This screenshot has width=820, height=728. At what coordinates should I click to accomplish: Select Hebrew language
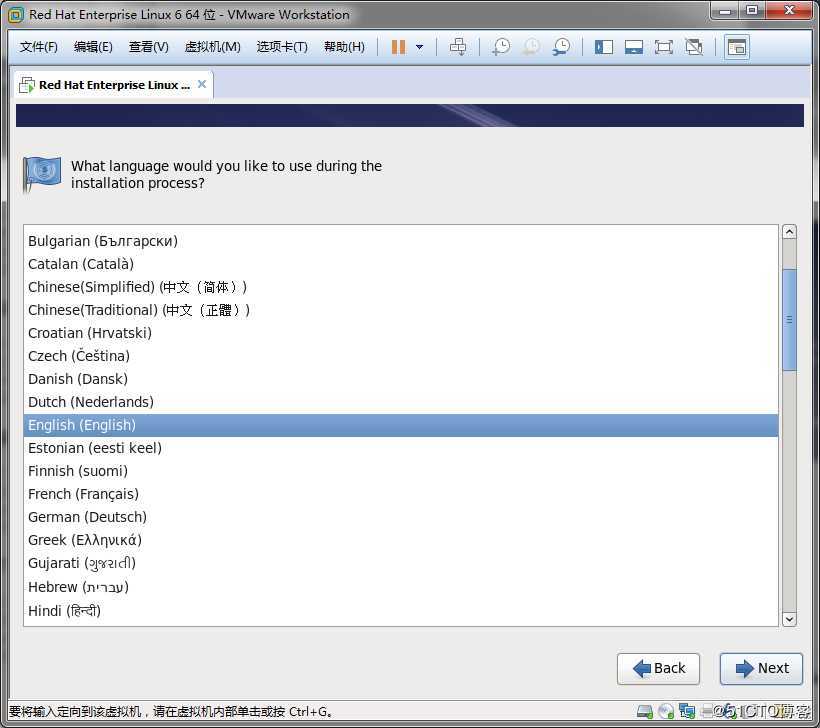[401, 587]
